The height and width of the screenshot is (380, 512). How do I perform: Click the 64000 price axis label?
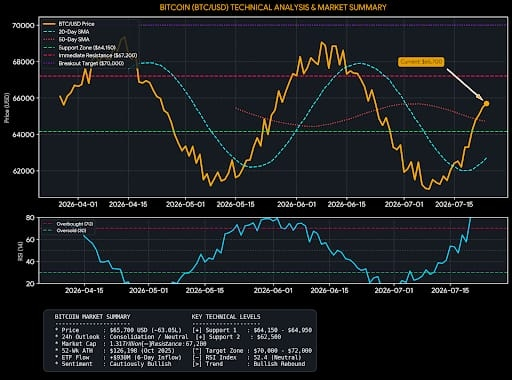pyautogui.click(x=23, y=134)
